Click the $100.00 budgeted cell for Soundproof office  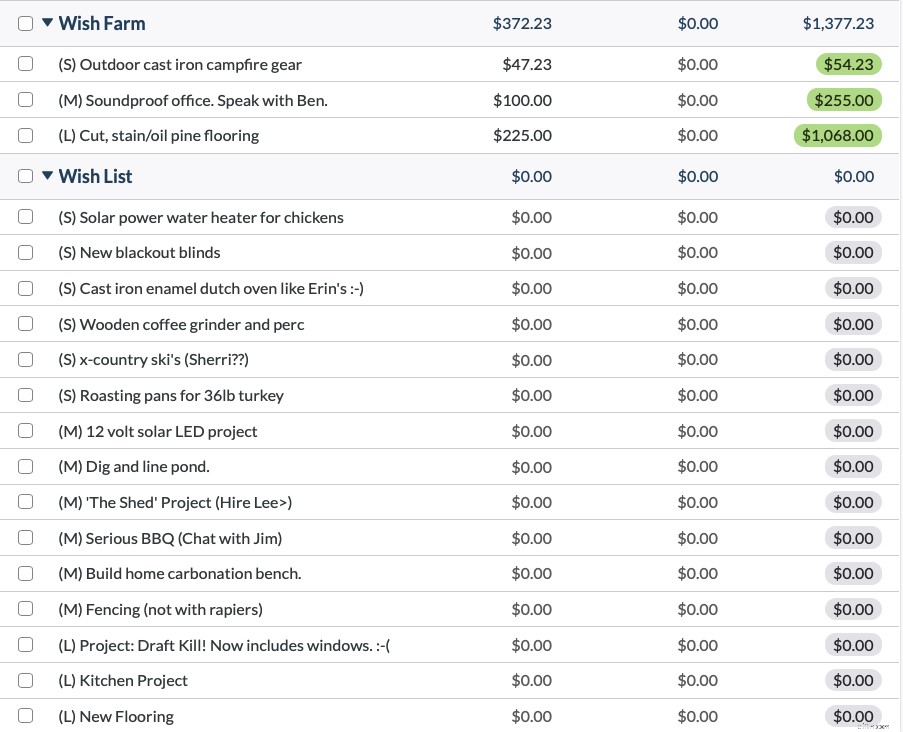click(x=522, y=100)
